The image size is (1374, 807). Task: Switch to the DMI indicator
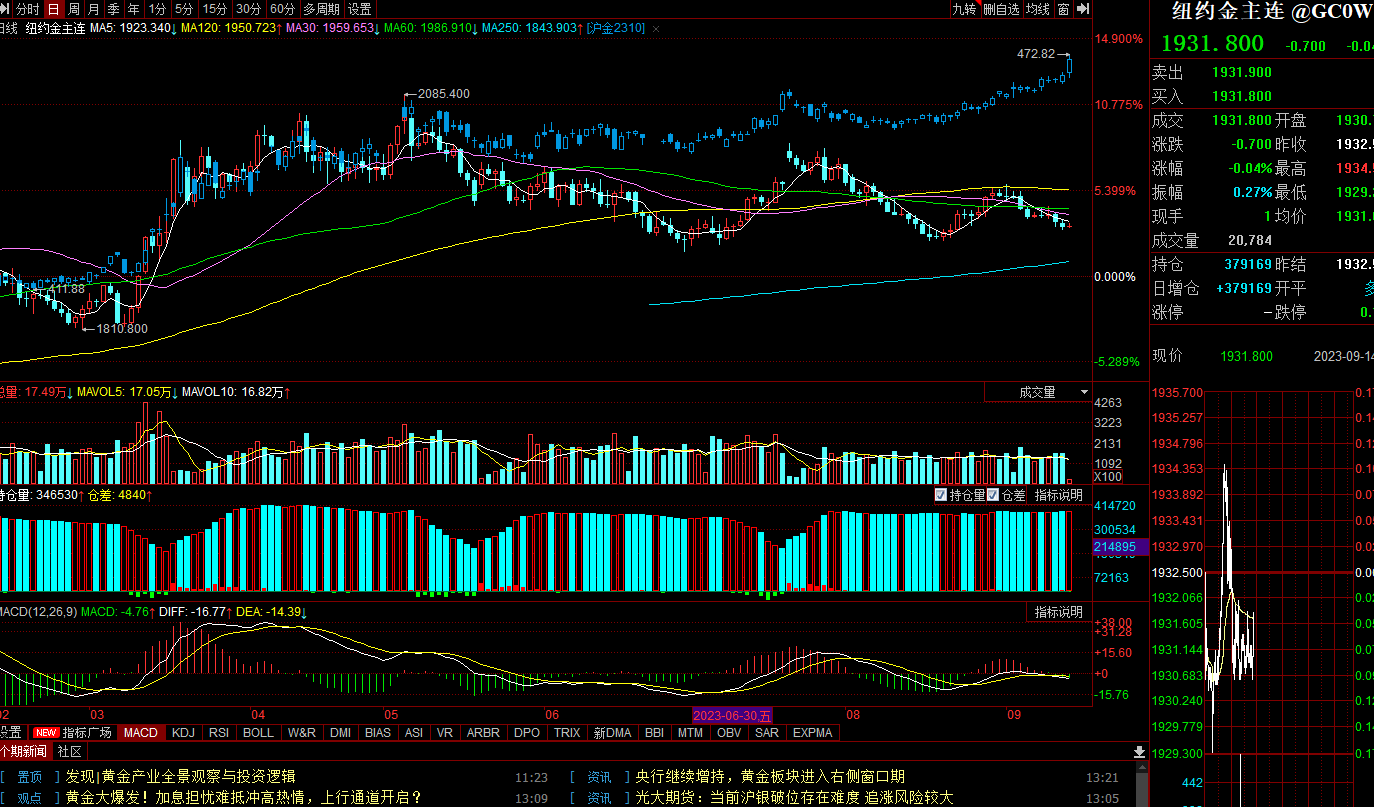click(341, 732)
